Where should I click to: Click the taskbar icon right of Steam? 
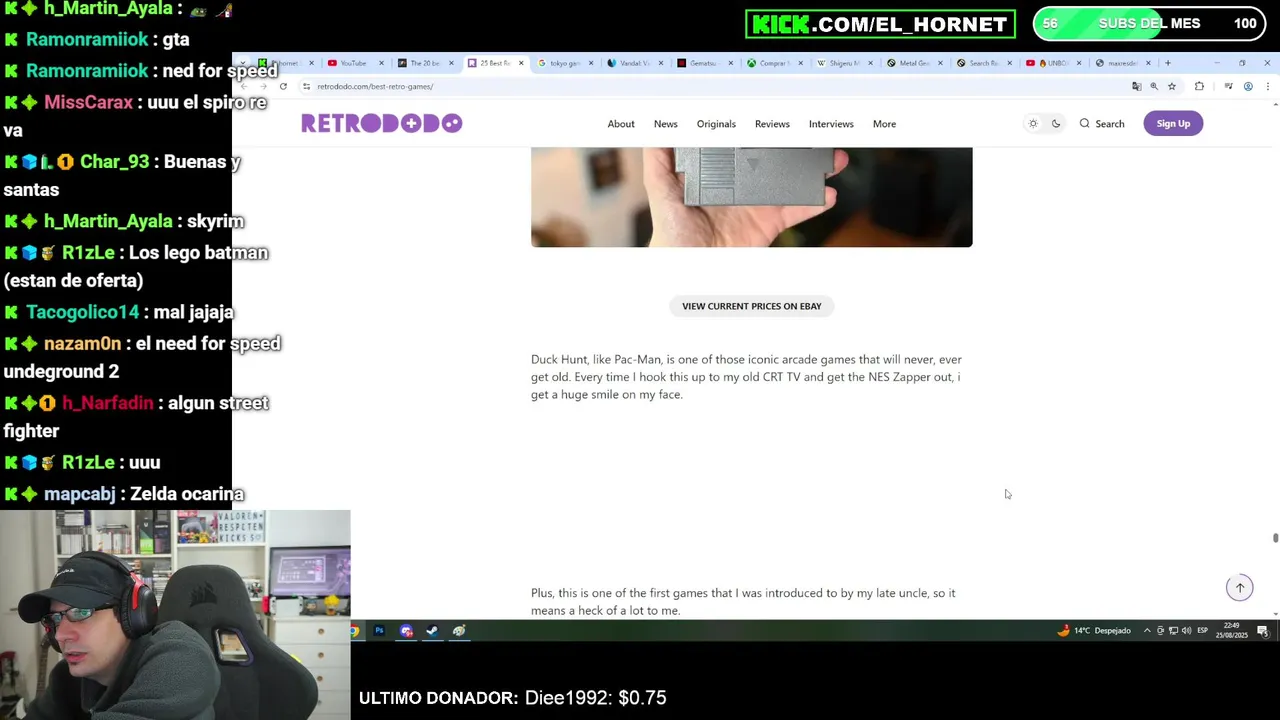[x=459, y=631]
